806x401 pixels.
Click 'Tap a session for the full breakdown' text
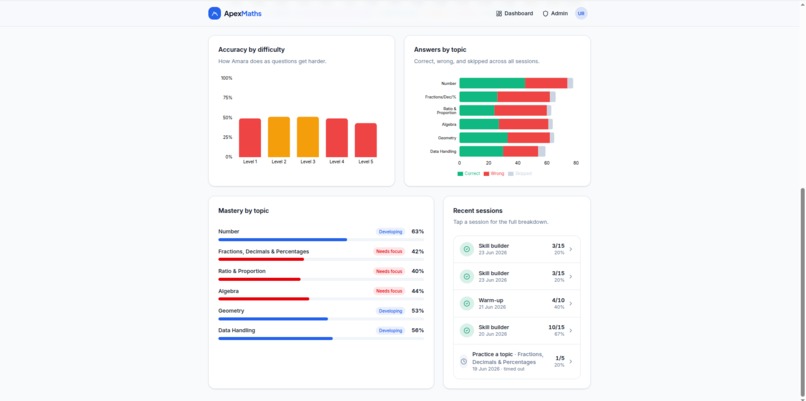(501, 222)
